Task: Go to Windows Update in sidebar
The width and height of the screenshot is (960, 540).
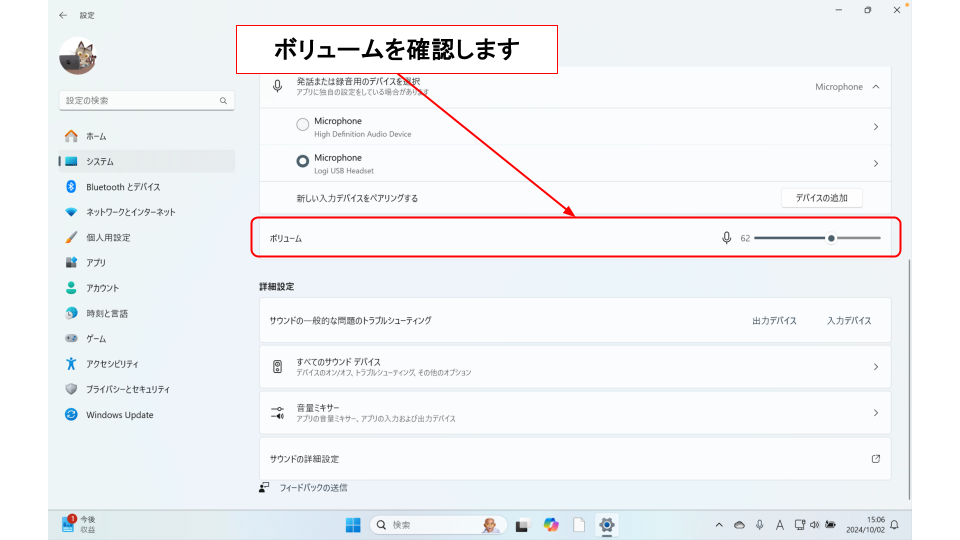Action: coord(119,415)
